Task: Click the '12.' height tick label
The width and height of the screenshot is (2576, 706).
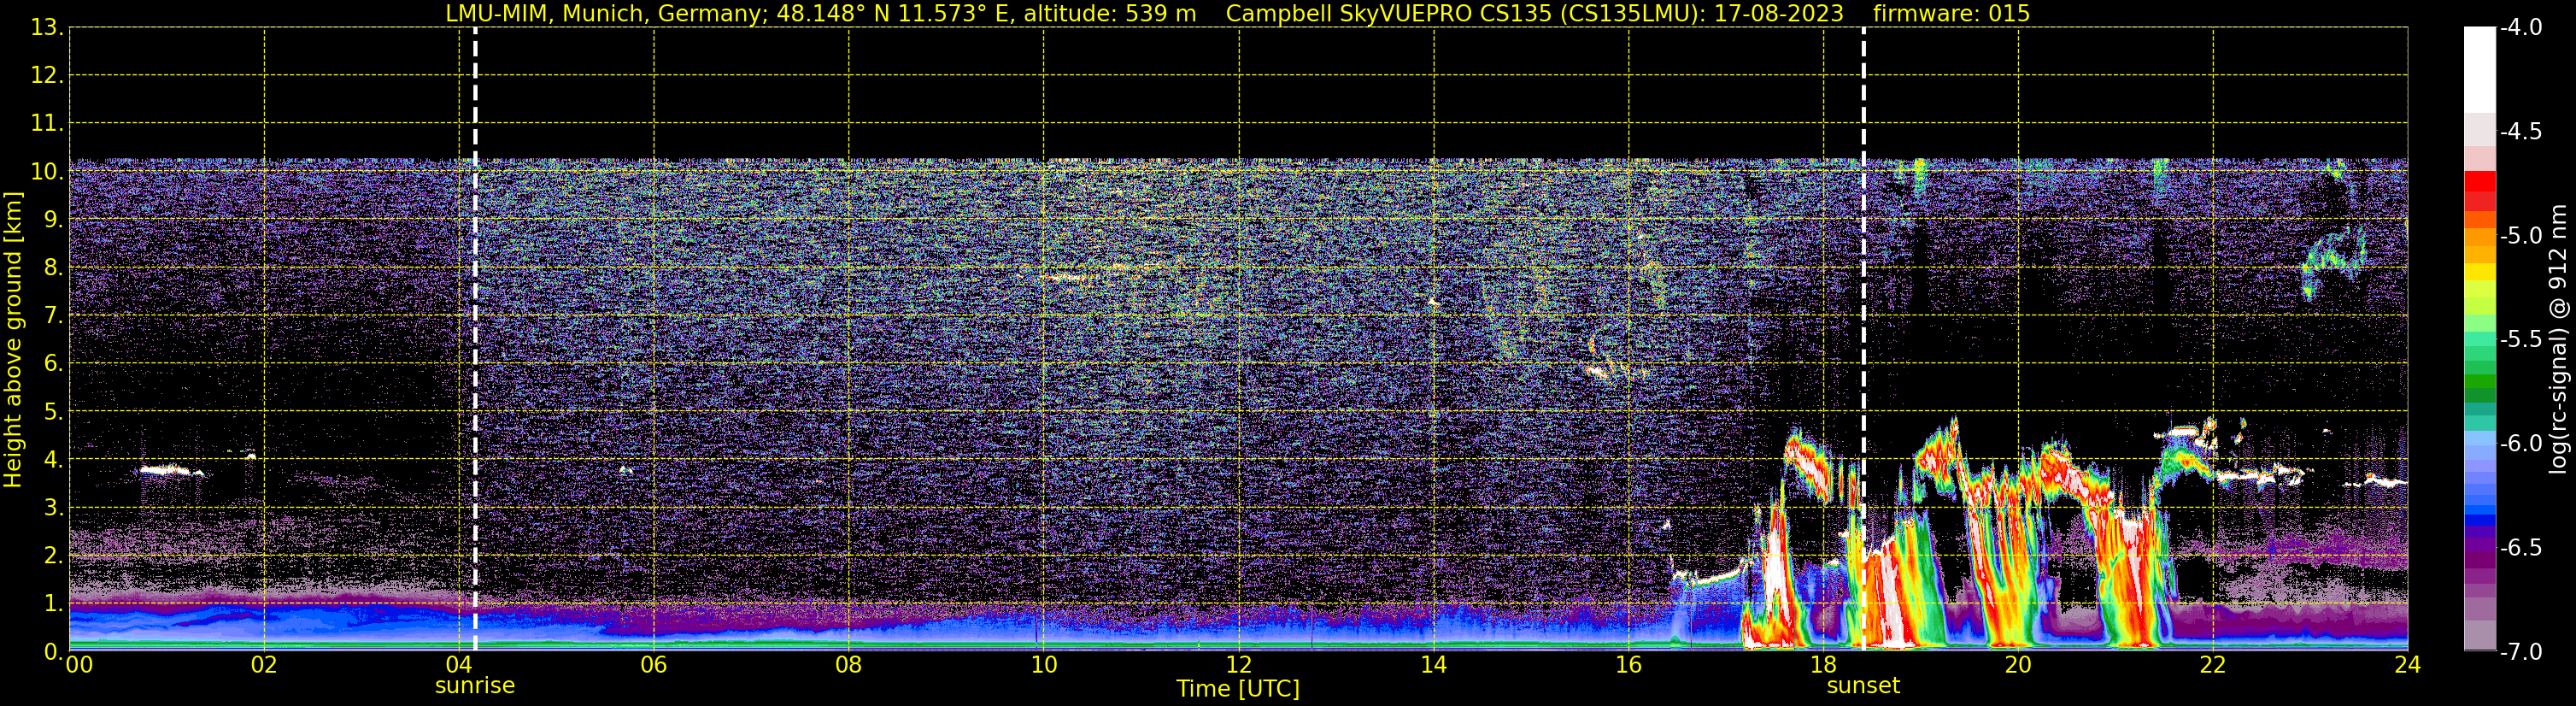Action: click(47, 75)
